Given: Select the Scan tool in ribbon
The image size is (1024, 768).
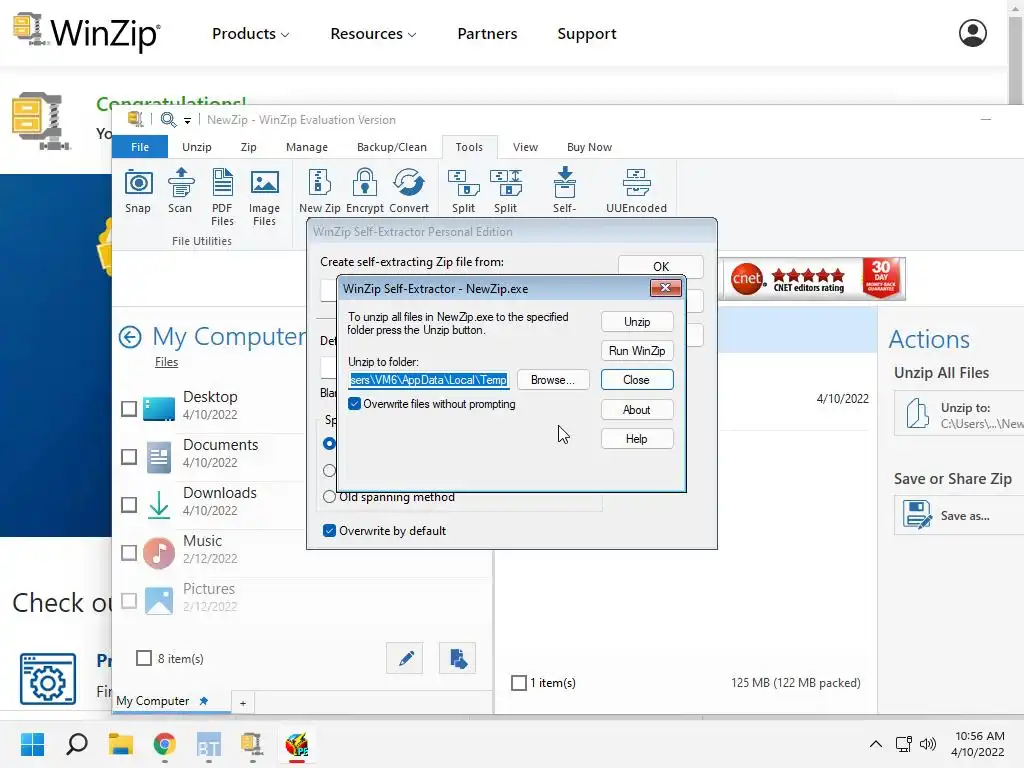Looking at the screenshot, I should 180,182.
